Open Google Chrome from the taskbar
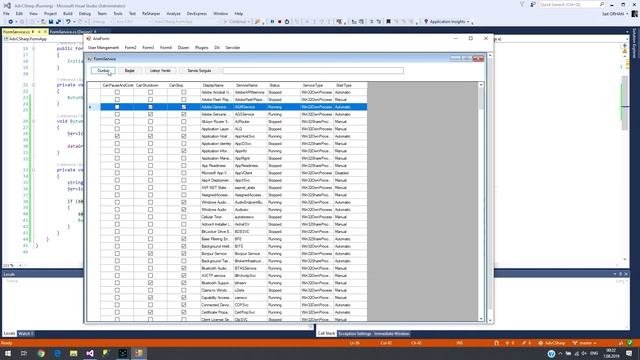The height and width of the screenshot is (360, 640). tap(41, 353)
